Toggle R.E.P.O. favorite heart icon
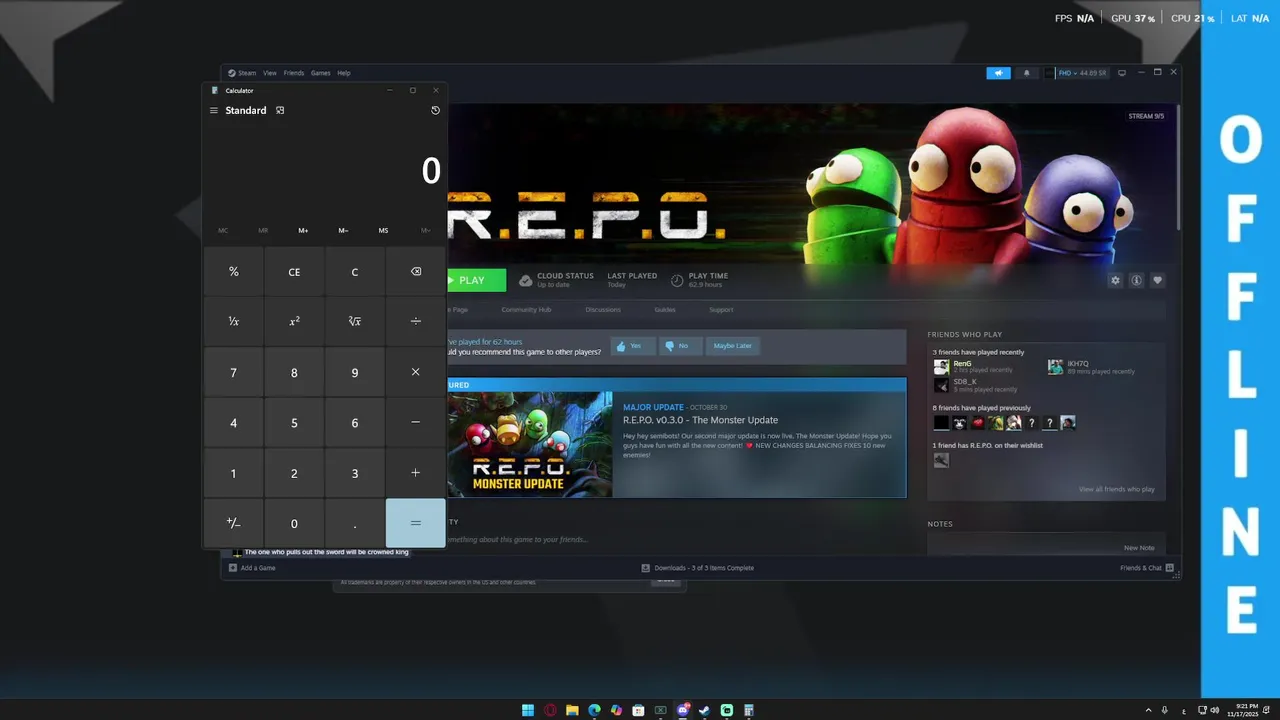 tap(1158, 281)
